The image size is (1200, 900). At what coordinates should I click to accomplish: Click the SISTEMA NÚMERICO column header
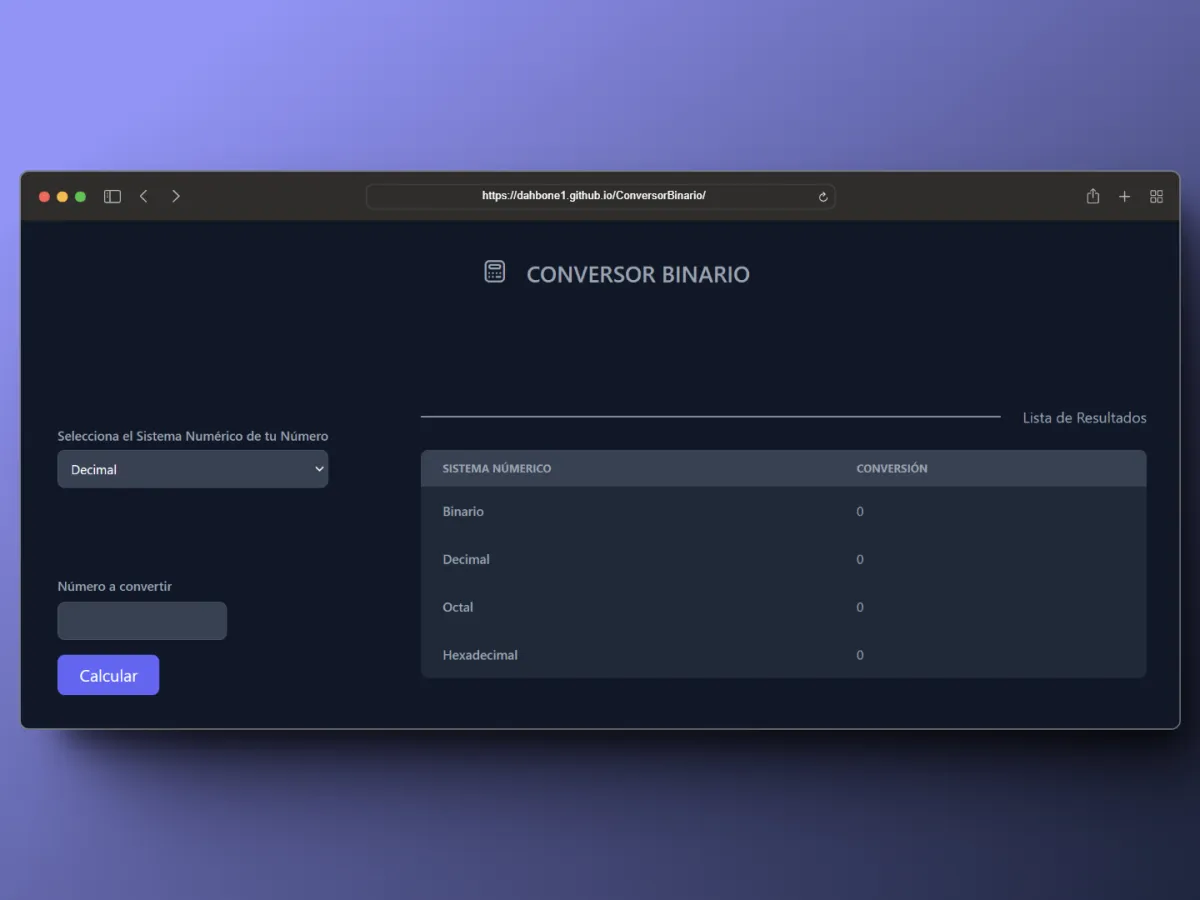pyautogui.click(x=497, y=469)
